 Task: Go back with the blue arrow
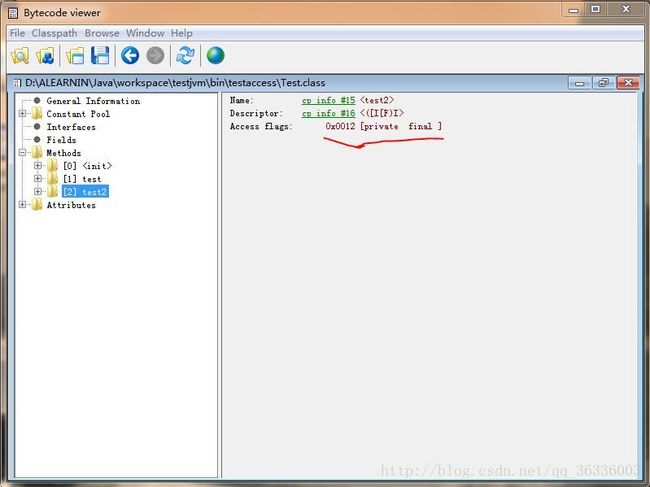pos(130,56)
